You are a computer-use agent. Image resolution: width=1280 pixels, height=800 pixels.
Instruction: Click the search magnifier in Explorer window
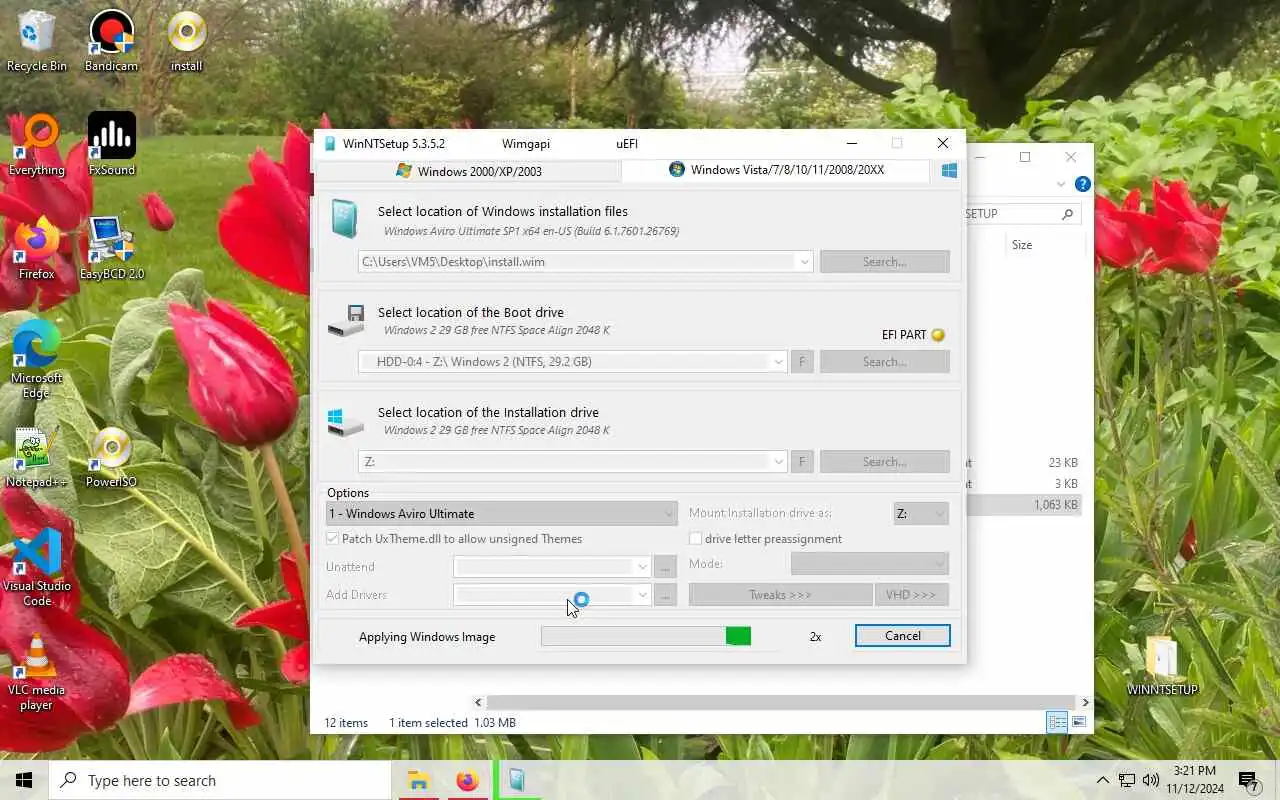point(1067,214)
